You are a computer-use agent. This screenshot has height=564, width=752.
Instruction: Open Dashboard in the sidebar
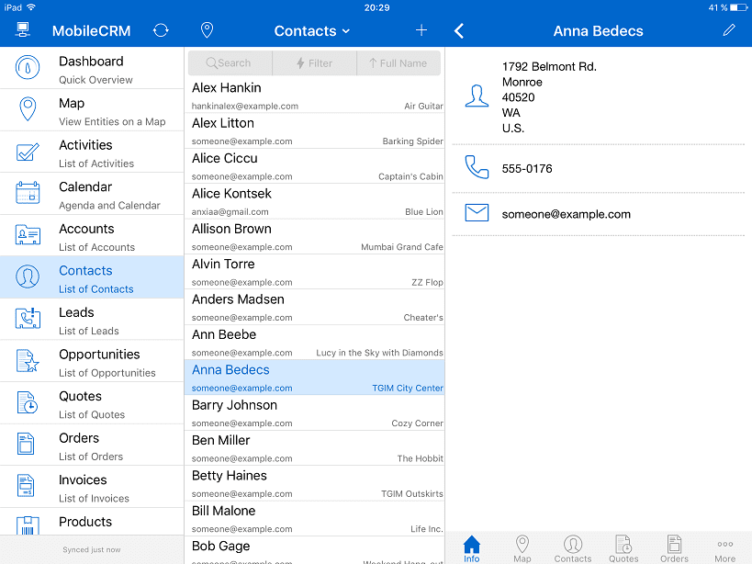(x=92, y=69)
